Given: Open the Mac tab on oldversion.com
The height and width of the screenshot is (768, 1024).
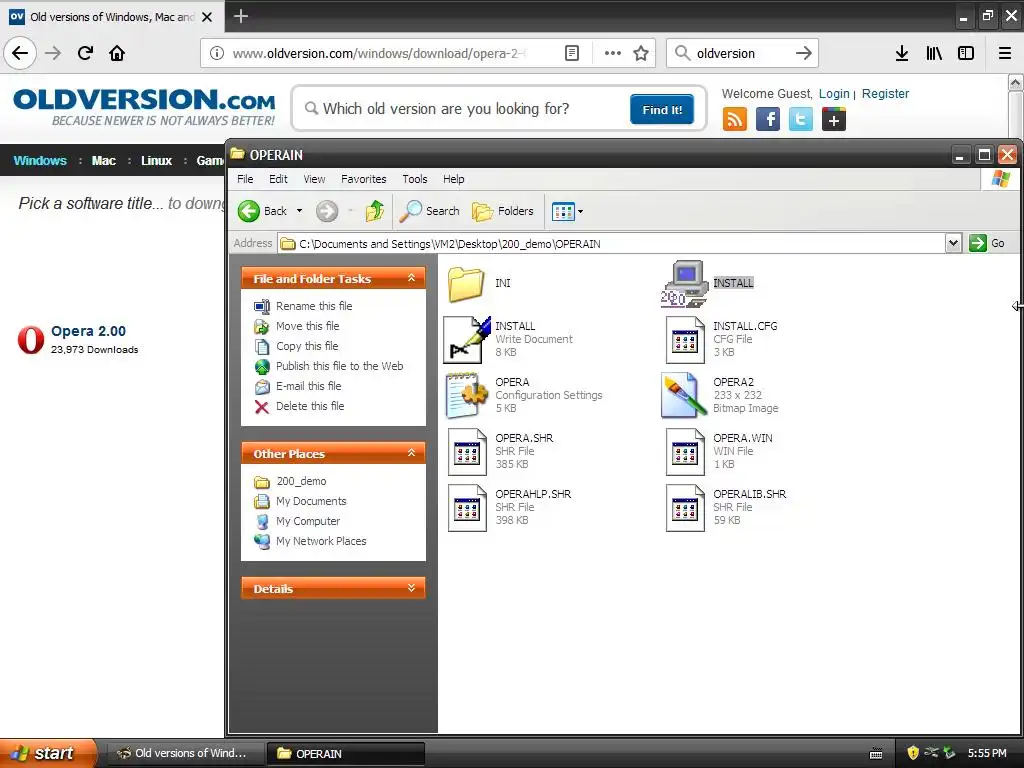Looking at the screenshot, I should point(103,161).
